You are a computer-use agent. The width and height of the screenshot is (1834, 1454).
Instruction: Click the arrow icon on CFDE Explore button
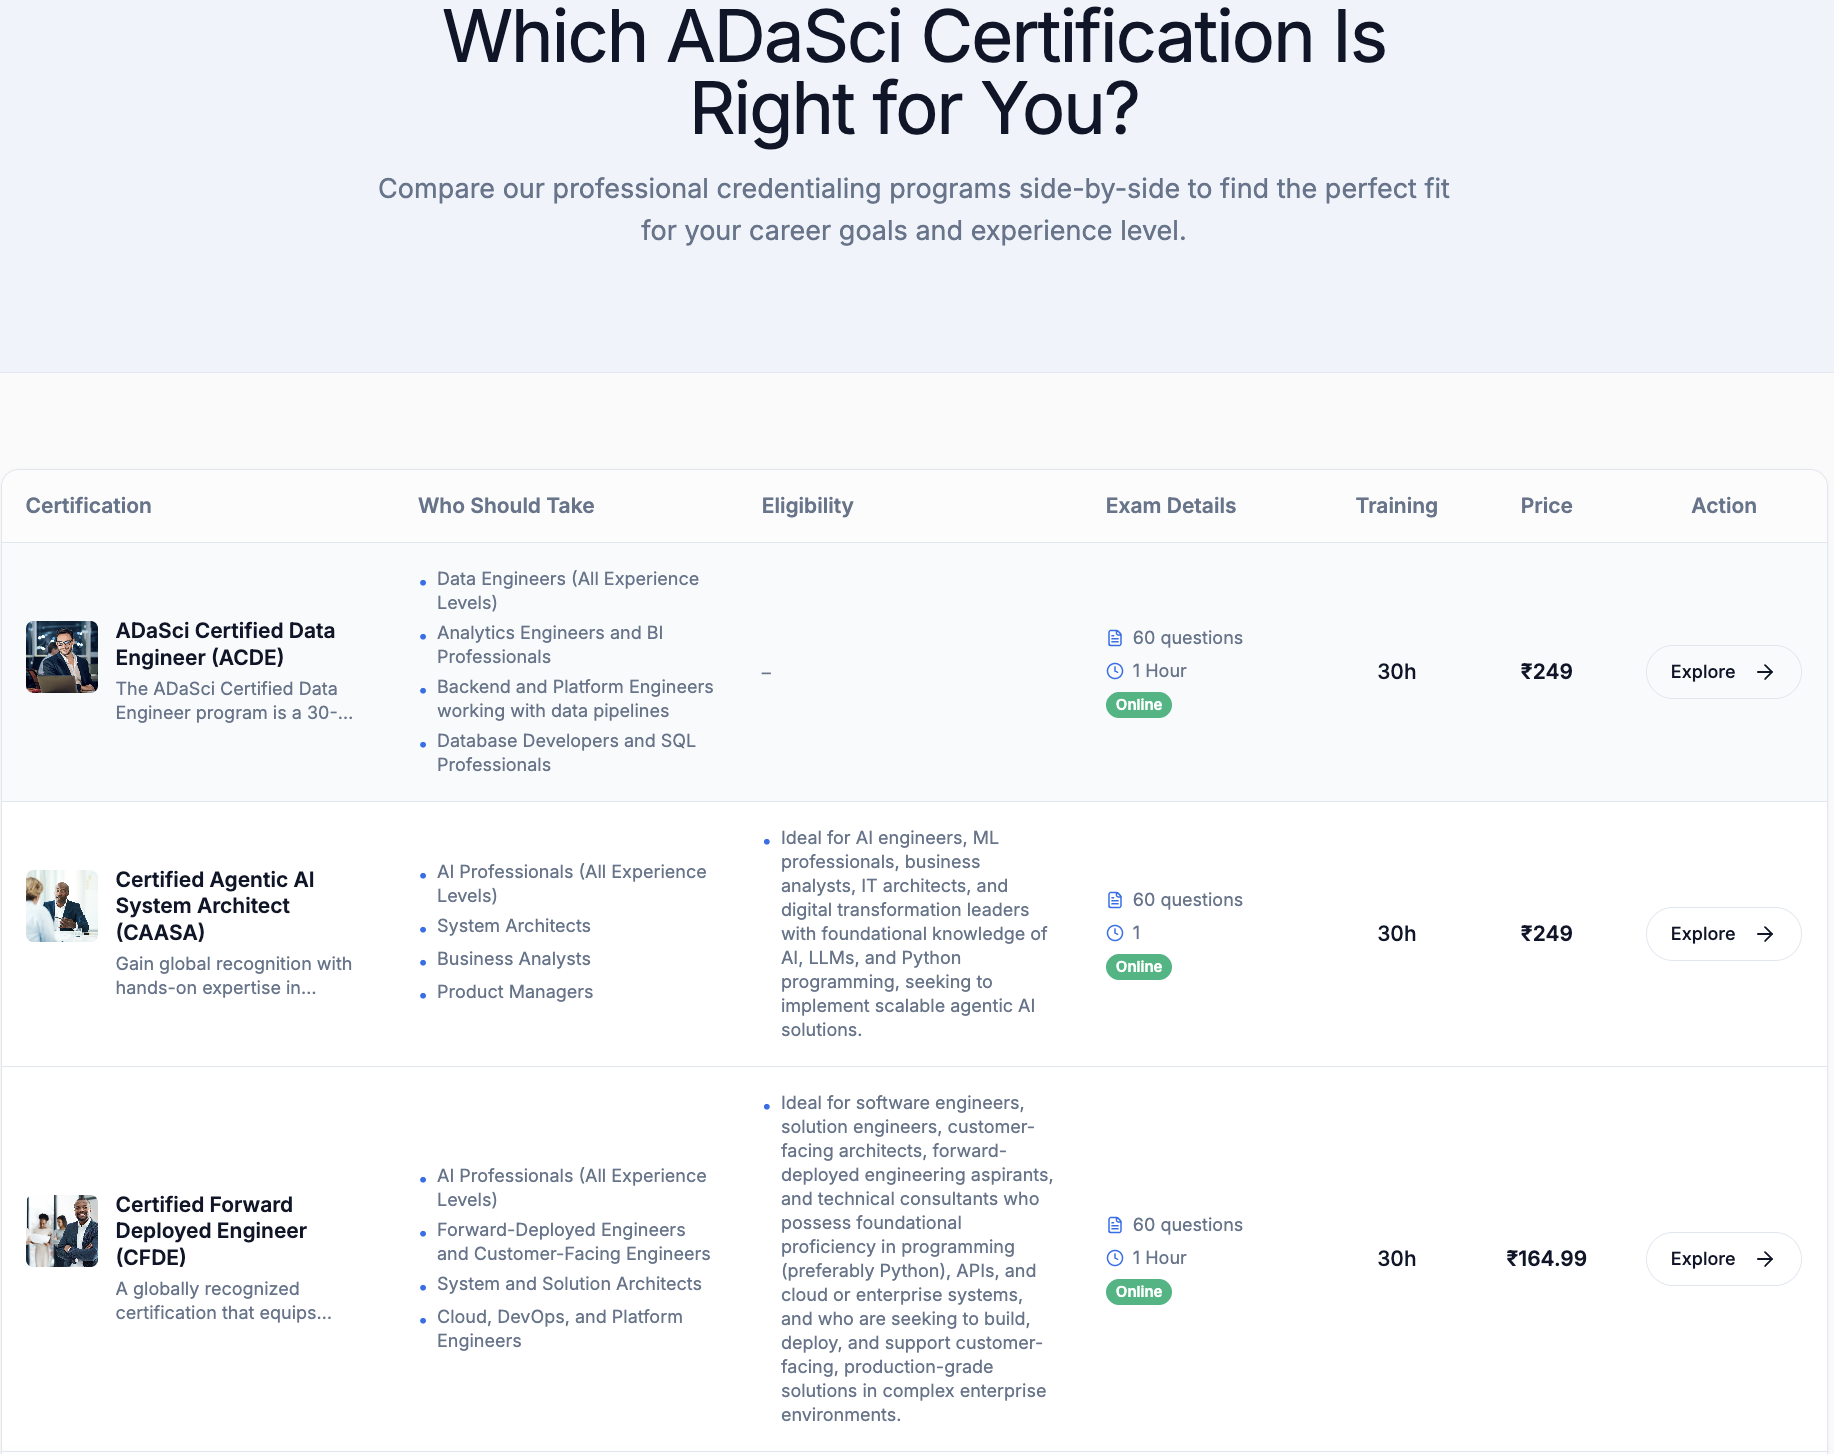coord(1765,1259)
